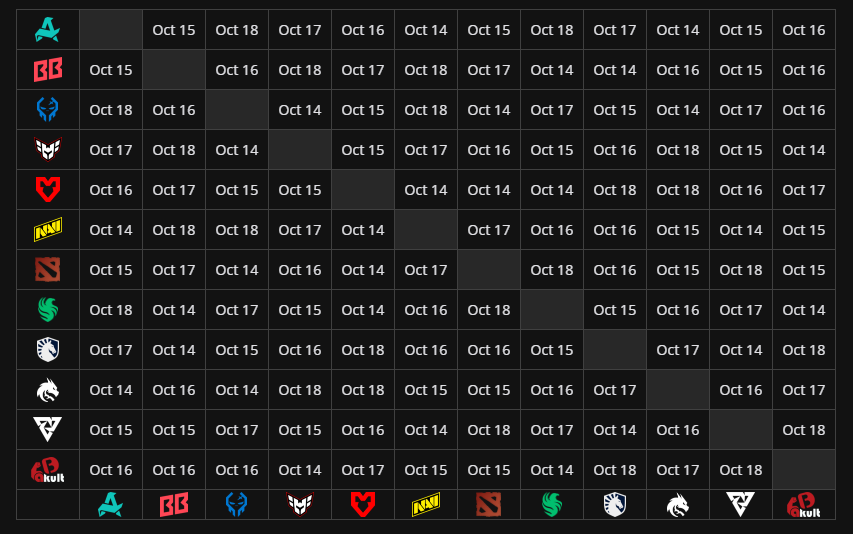Click the MOUZ red heart logo in the bottom row
This screenshot has width=853, height=534.
[x=363, y=505]
